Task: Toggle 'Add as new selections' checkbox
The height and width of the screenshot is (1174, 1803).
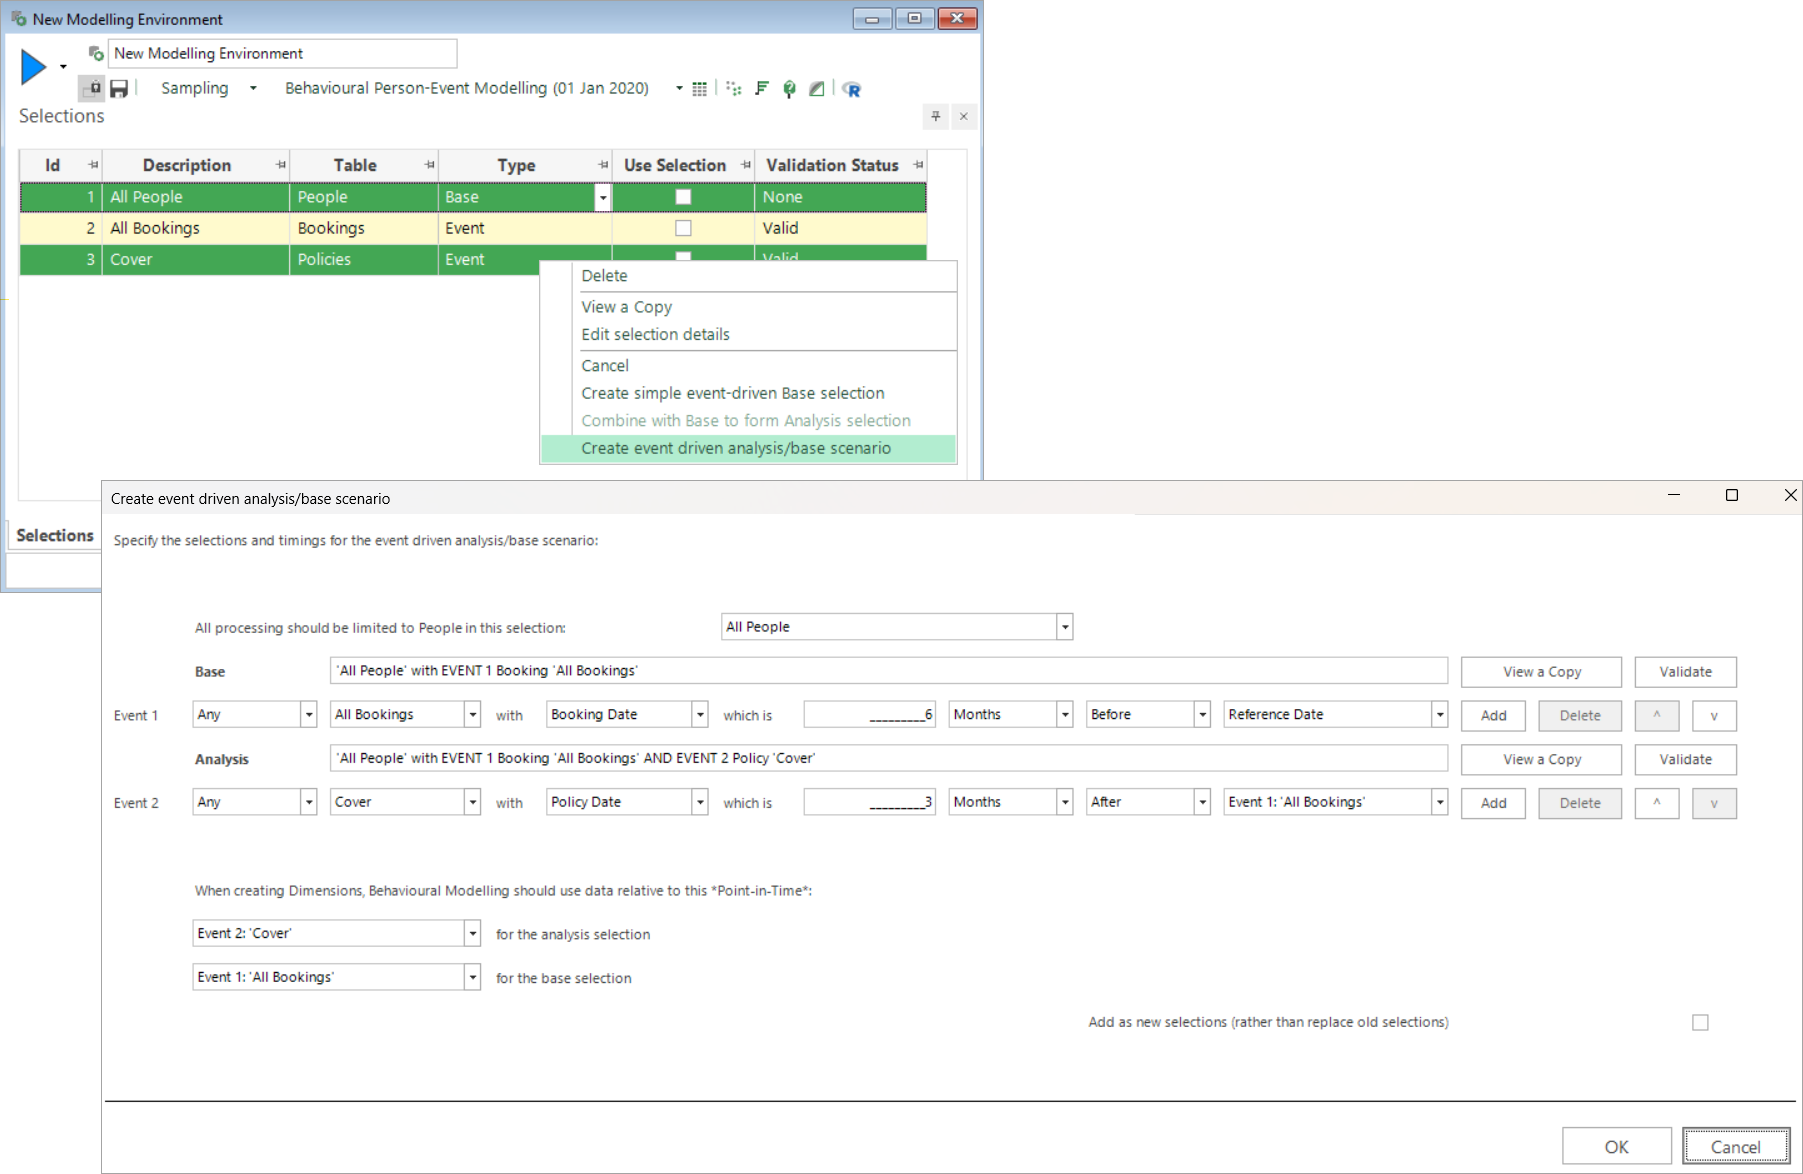Action: tap(1700, 1022)
